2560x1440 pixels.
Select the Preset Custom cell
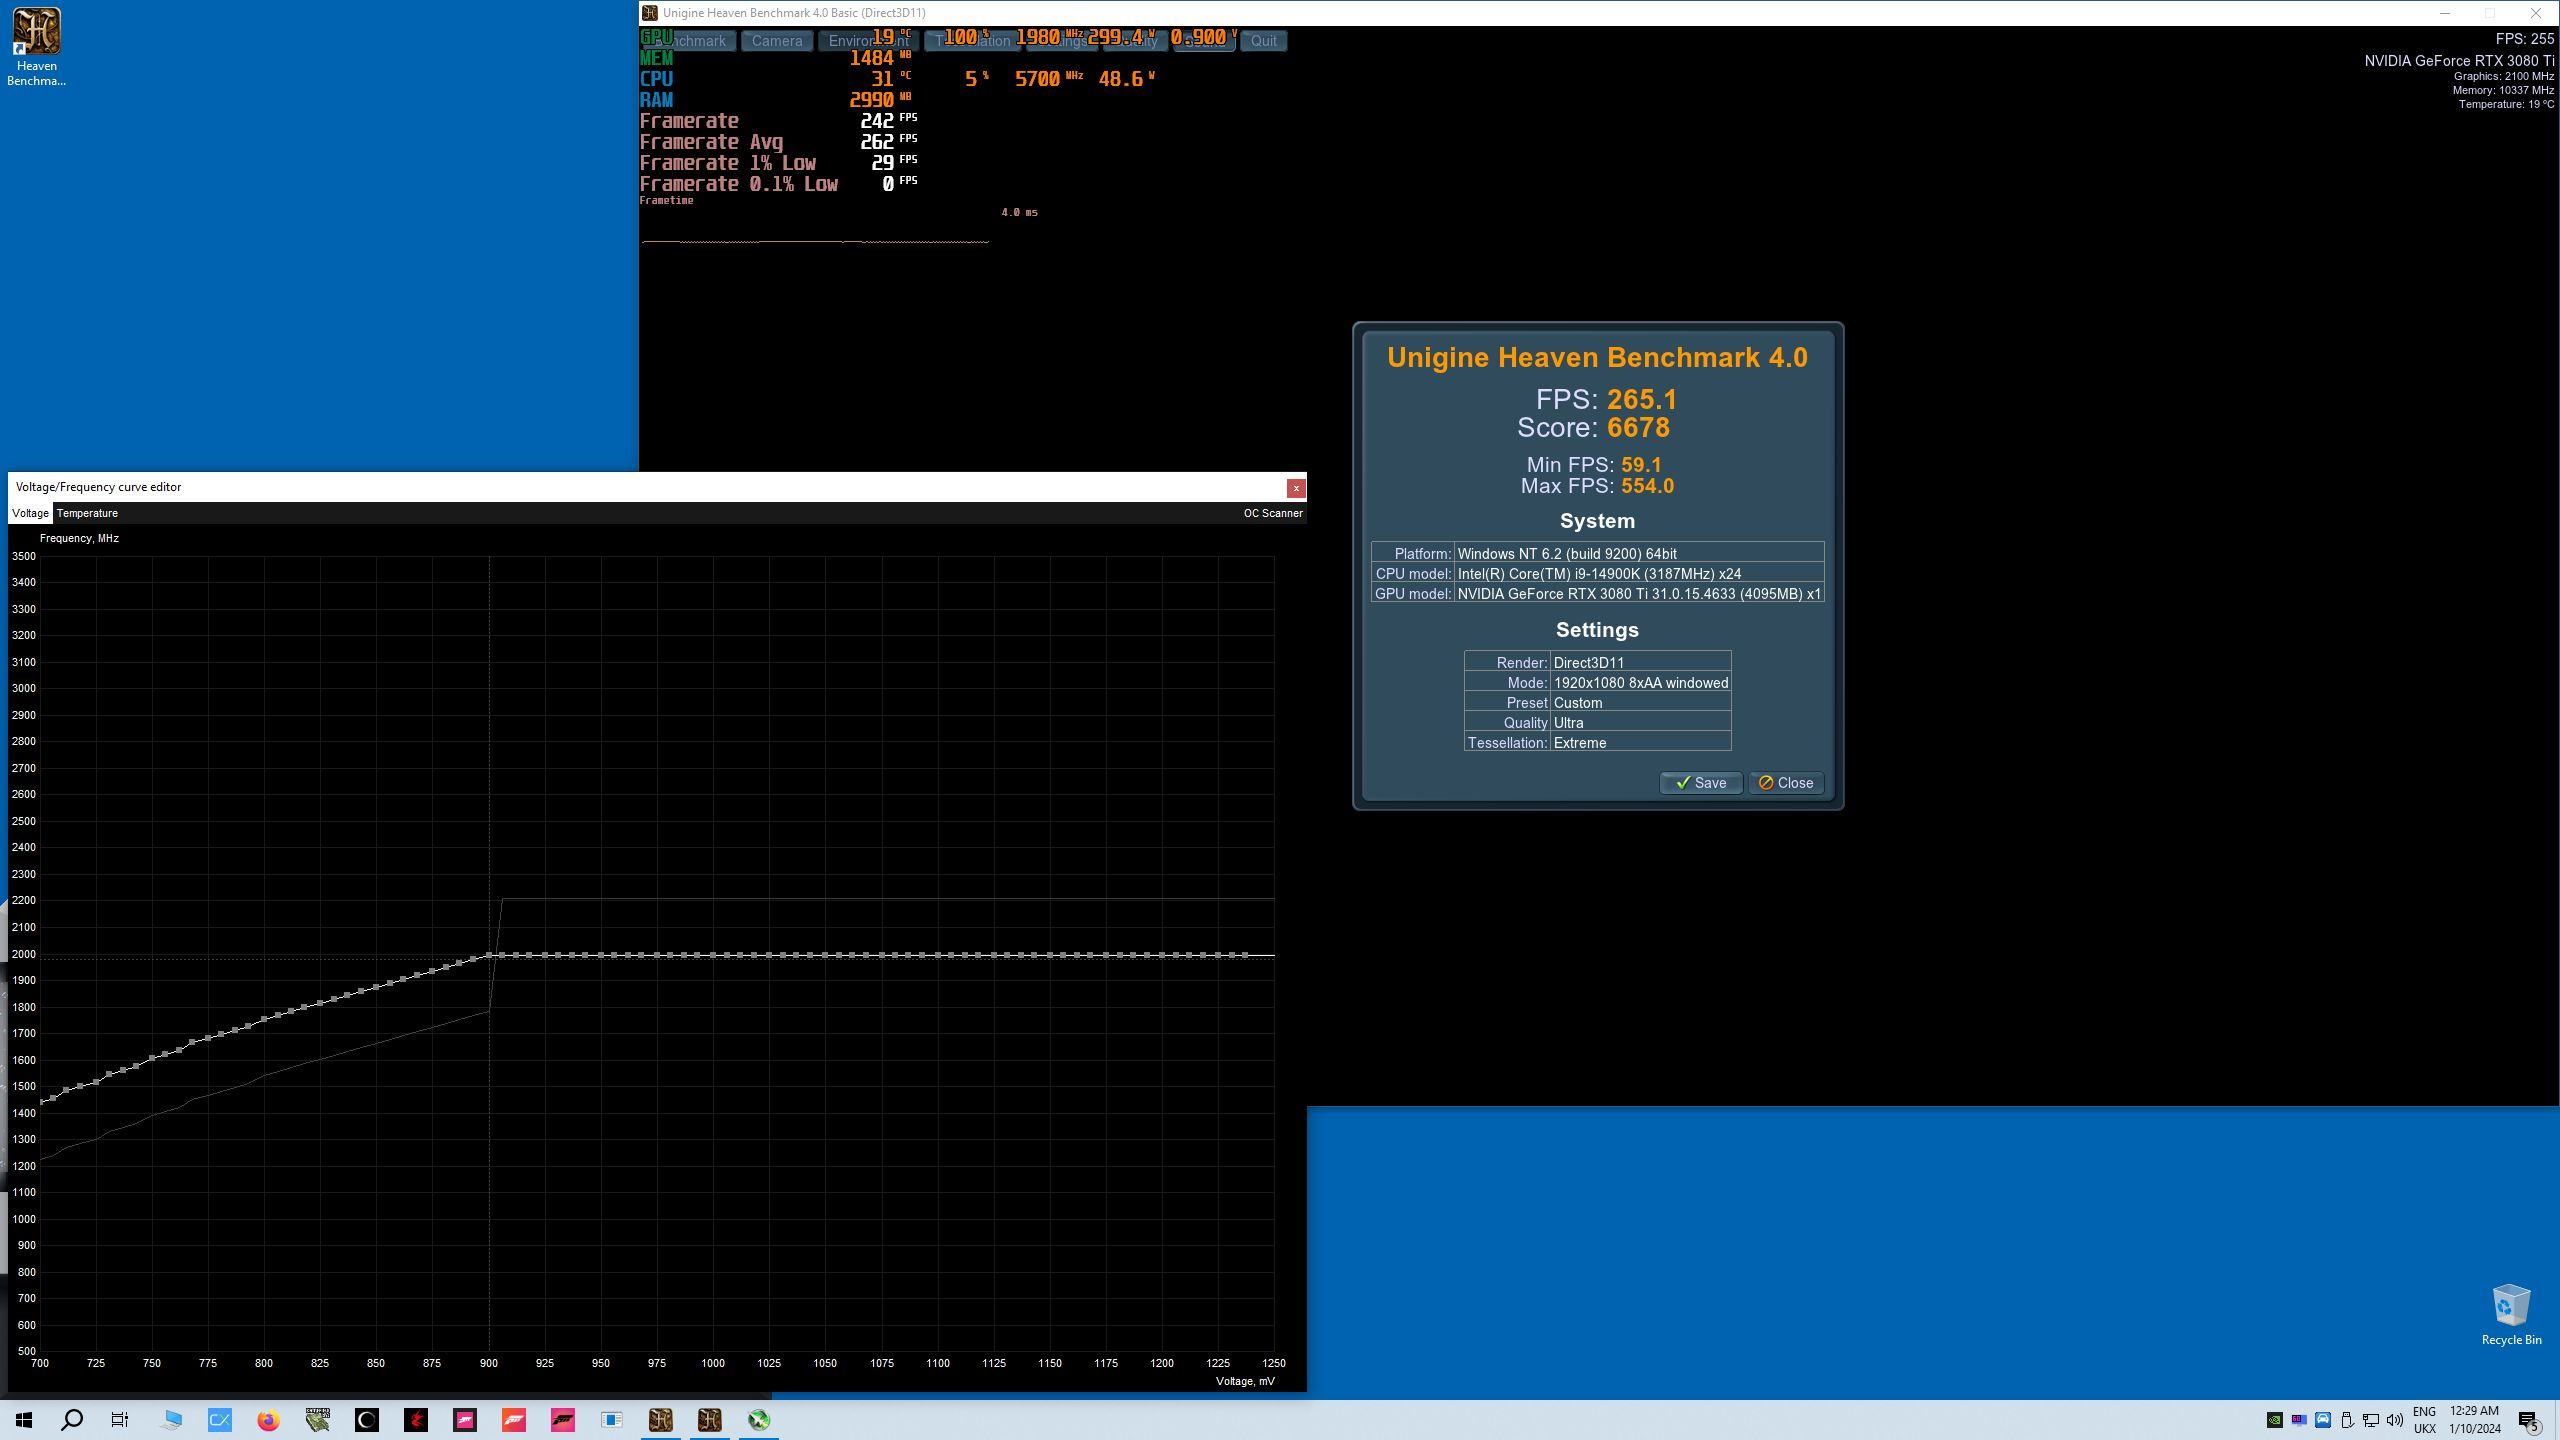[x=1641, y=703]
